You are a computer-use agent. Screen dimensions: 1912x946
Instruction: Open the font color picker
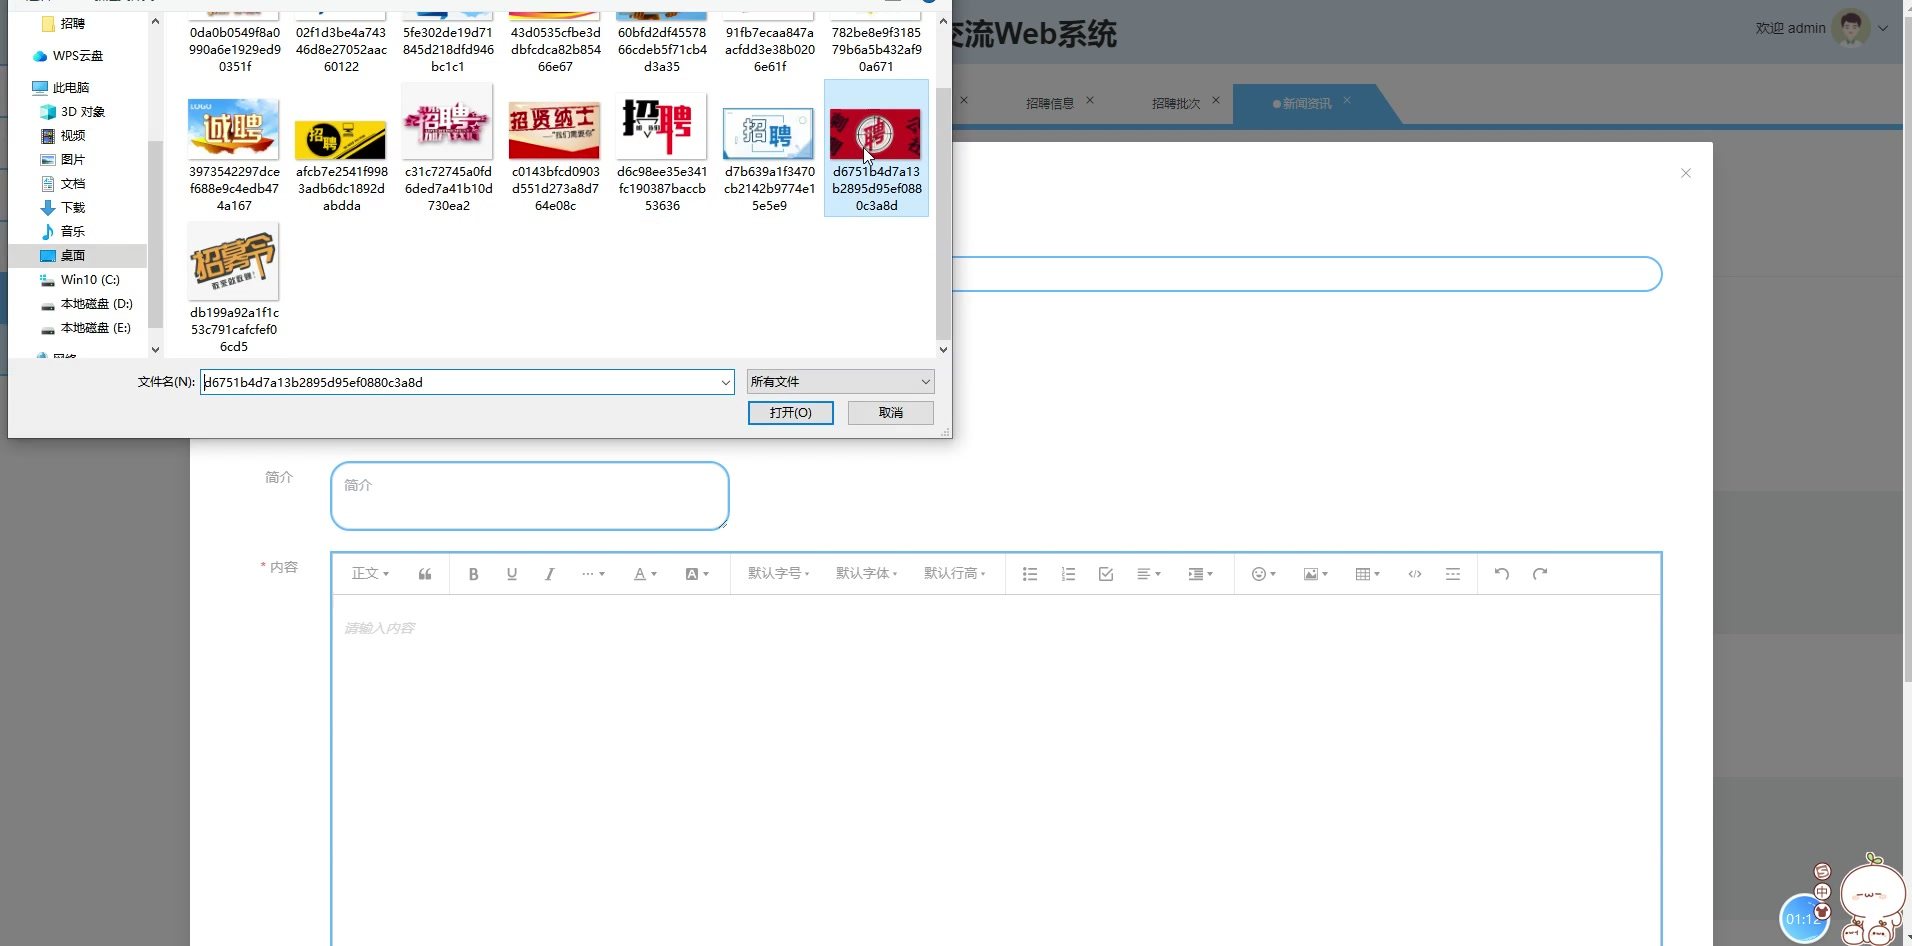coord(645,574)
